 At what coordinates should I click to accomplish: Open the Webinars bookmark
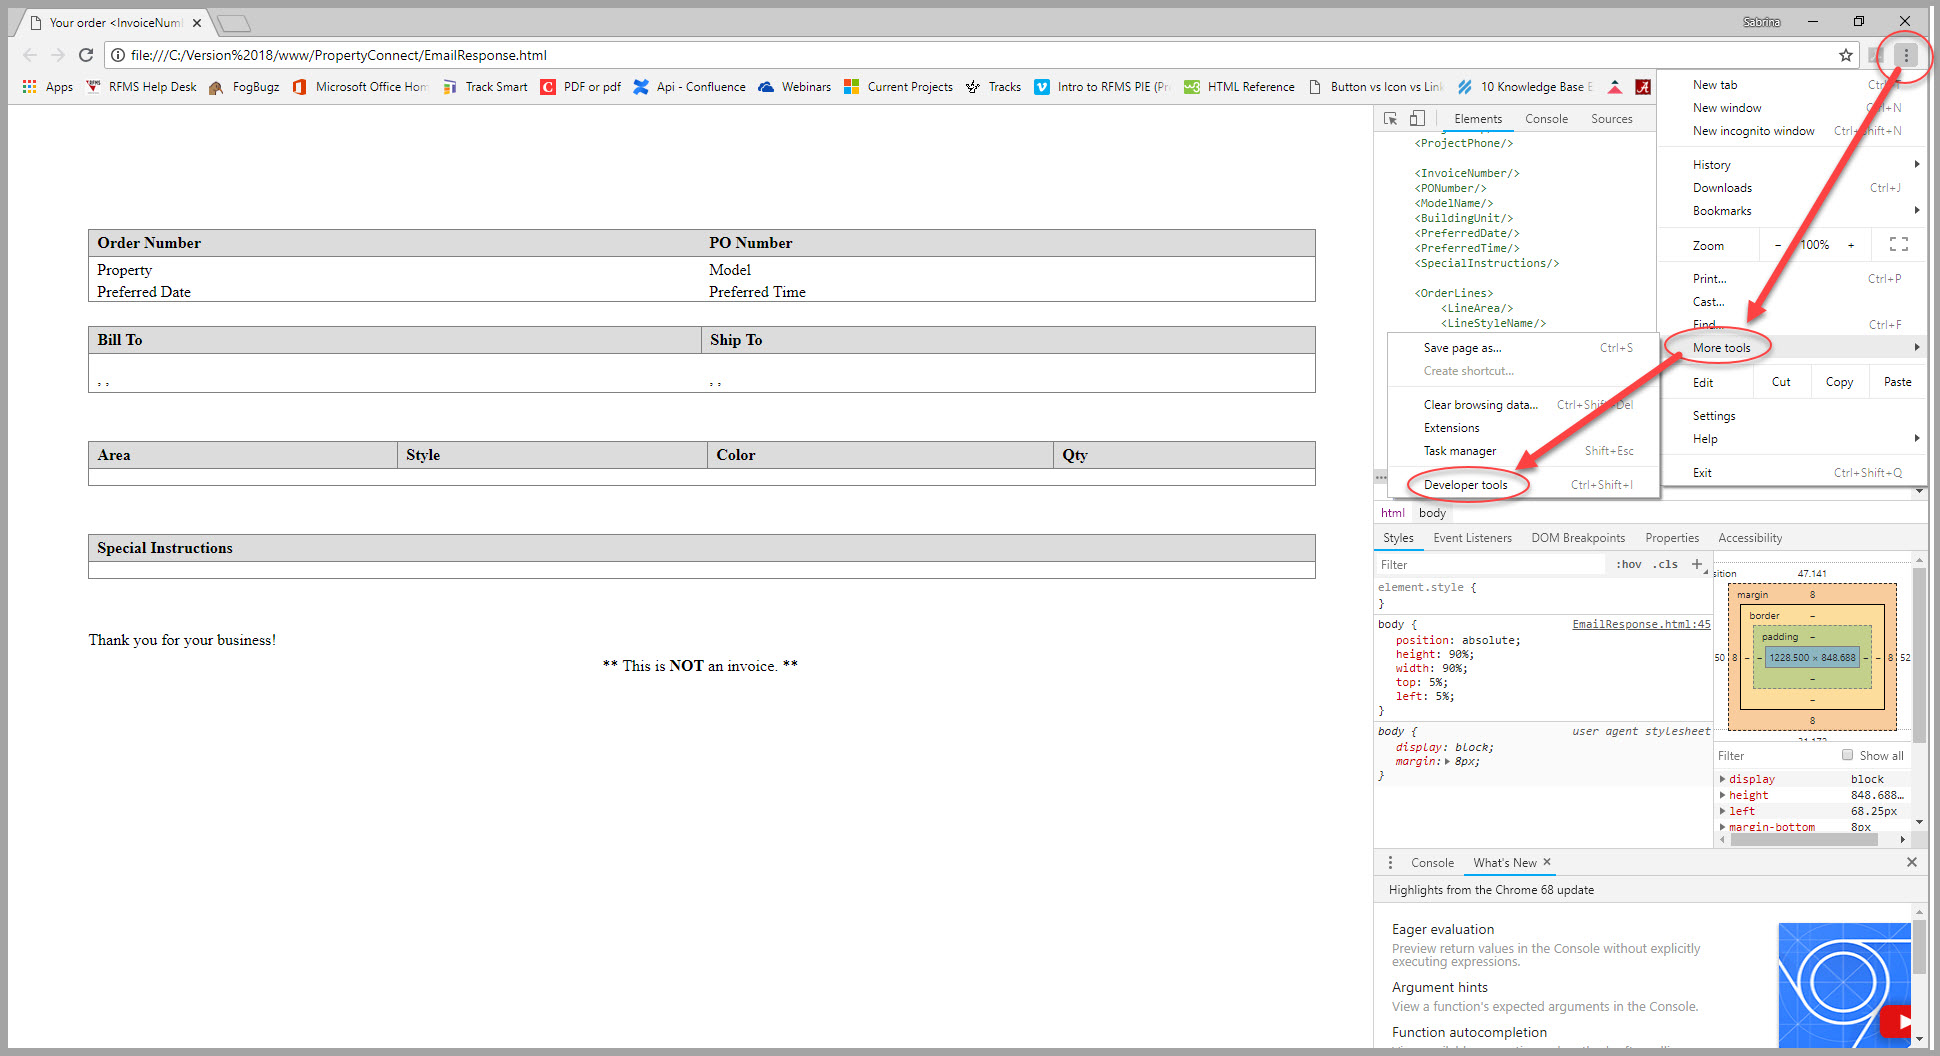click(794, 87)
